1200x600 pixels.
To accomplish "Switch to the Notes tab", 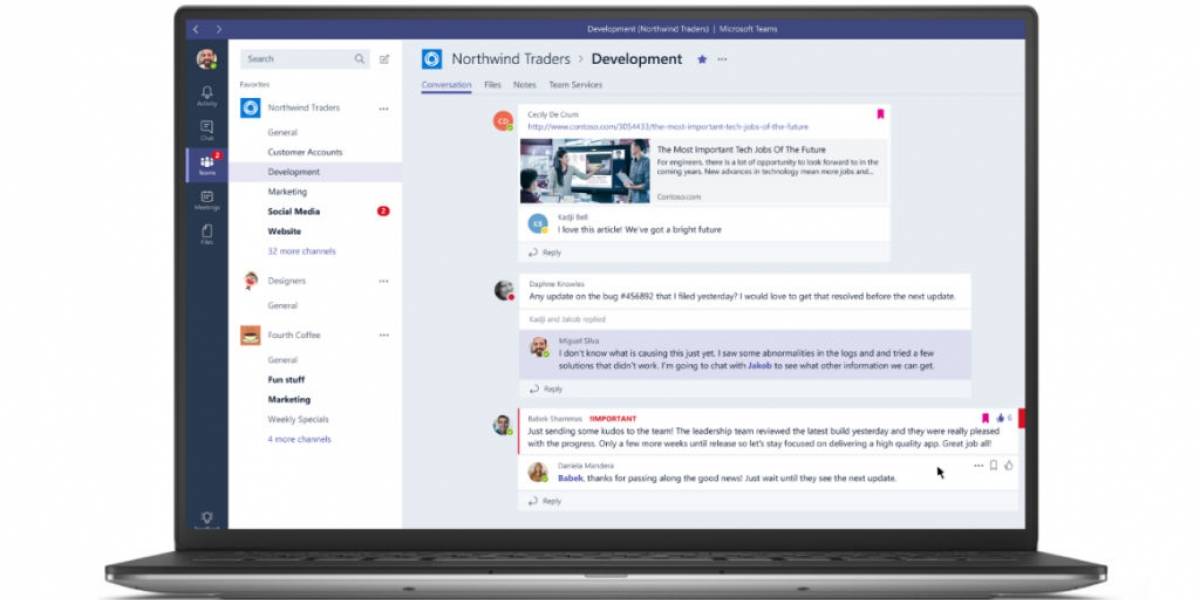I will (525, 85).
